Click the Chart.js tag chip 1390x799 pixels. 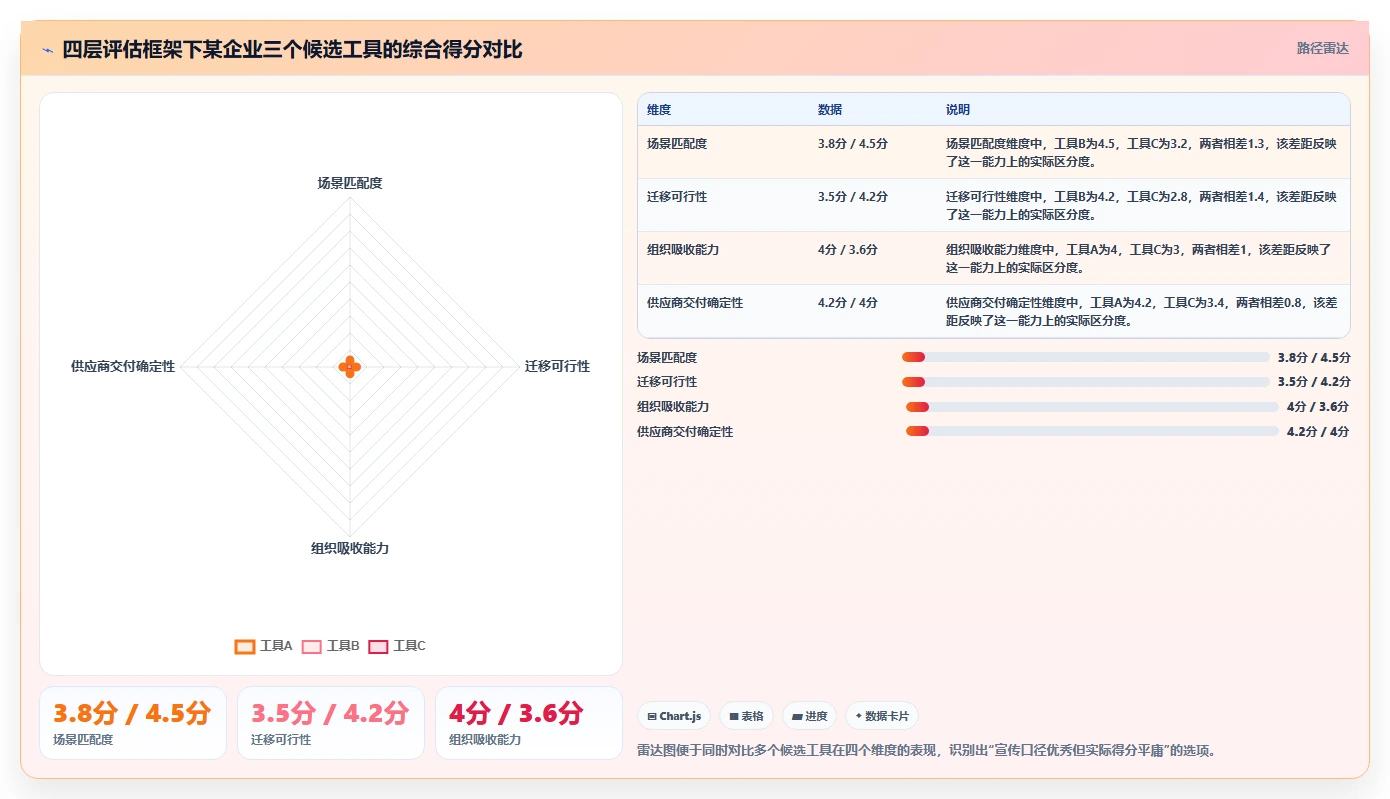pyautogui.click(x=674, y=716)
